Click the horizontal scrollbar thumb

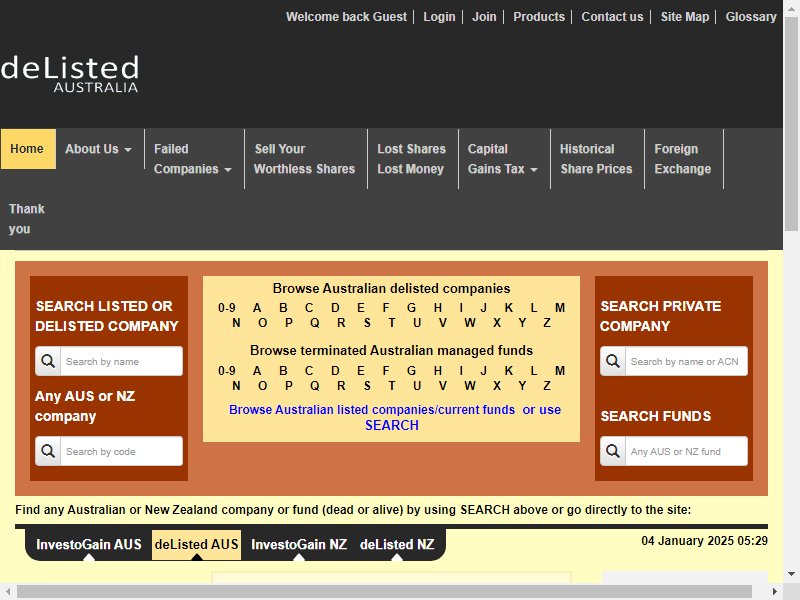pyautogui.click(x=384, y=592)
